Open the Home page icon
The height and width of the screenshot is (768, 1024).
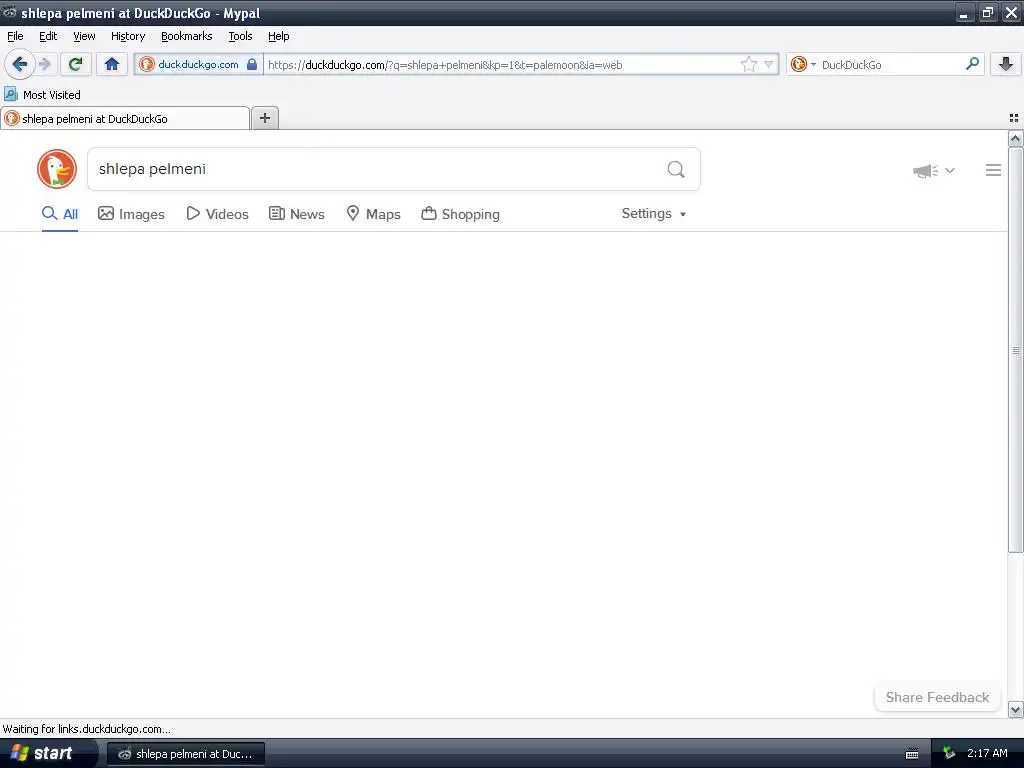pos(112,64)
